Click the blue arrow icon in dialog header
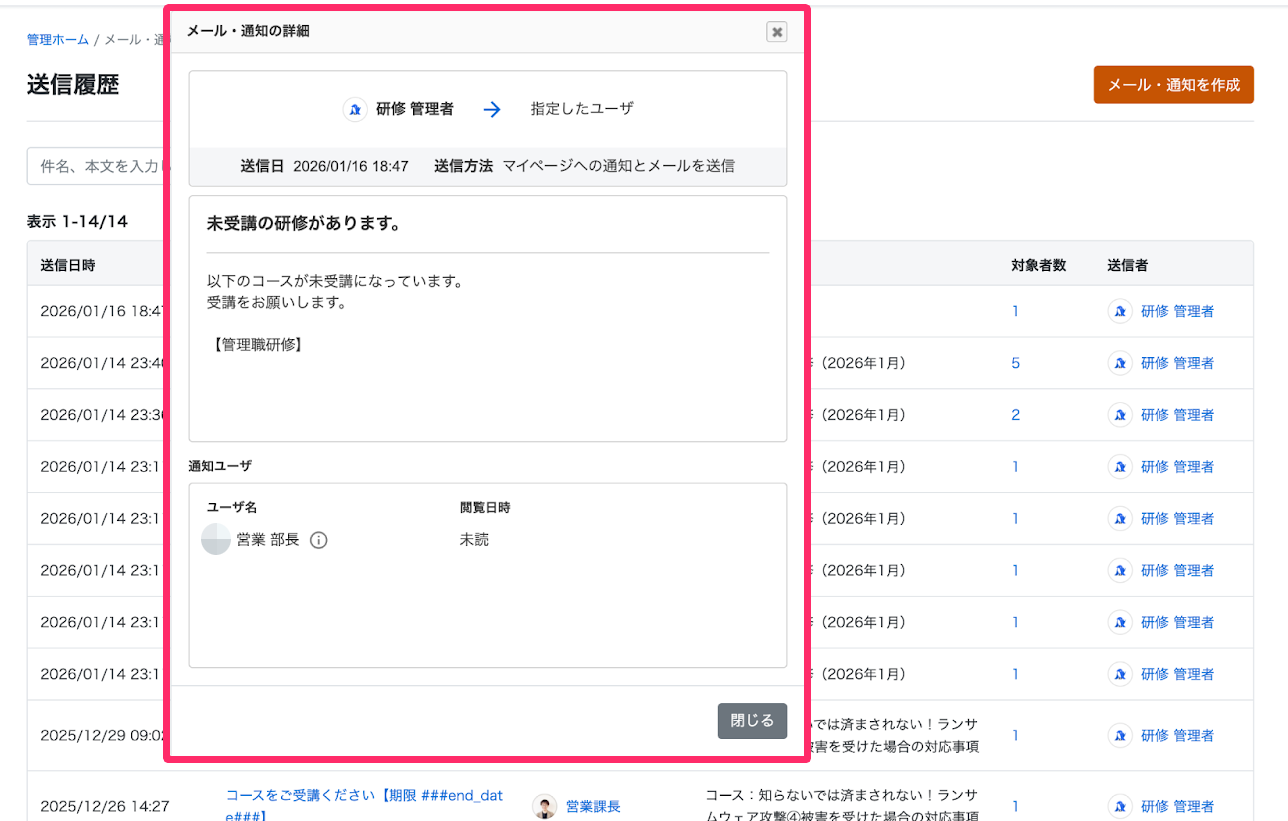This screenshot has width=1288, height=821. [x=492, y=110]
